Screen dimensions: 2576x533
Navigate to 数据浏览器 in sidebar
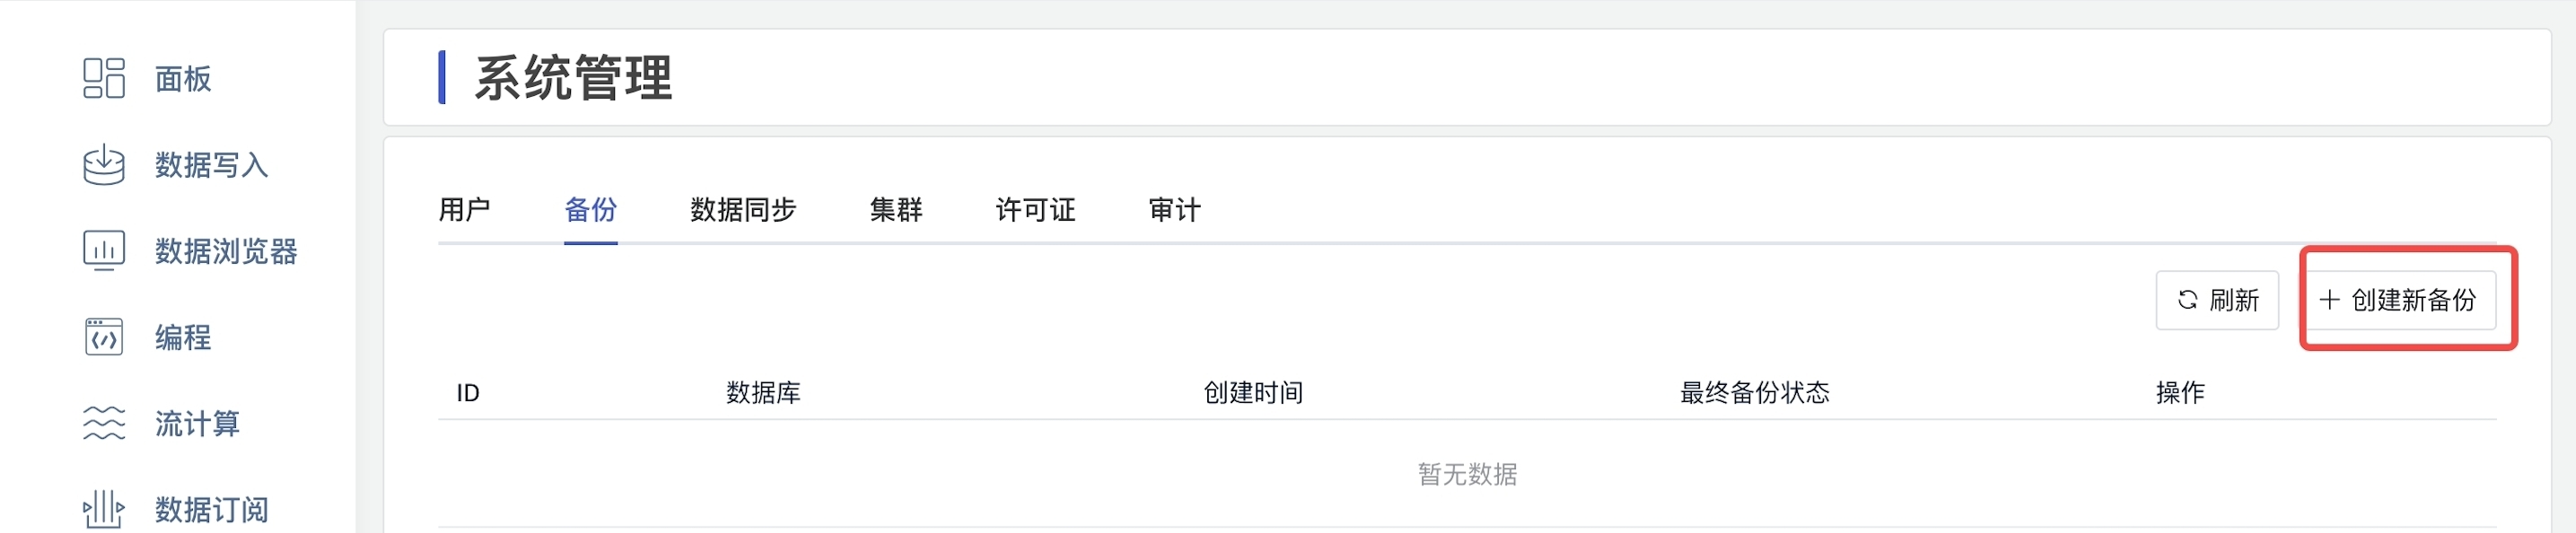[x=226, y=251]
